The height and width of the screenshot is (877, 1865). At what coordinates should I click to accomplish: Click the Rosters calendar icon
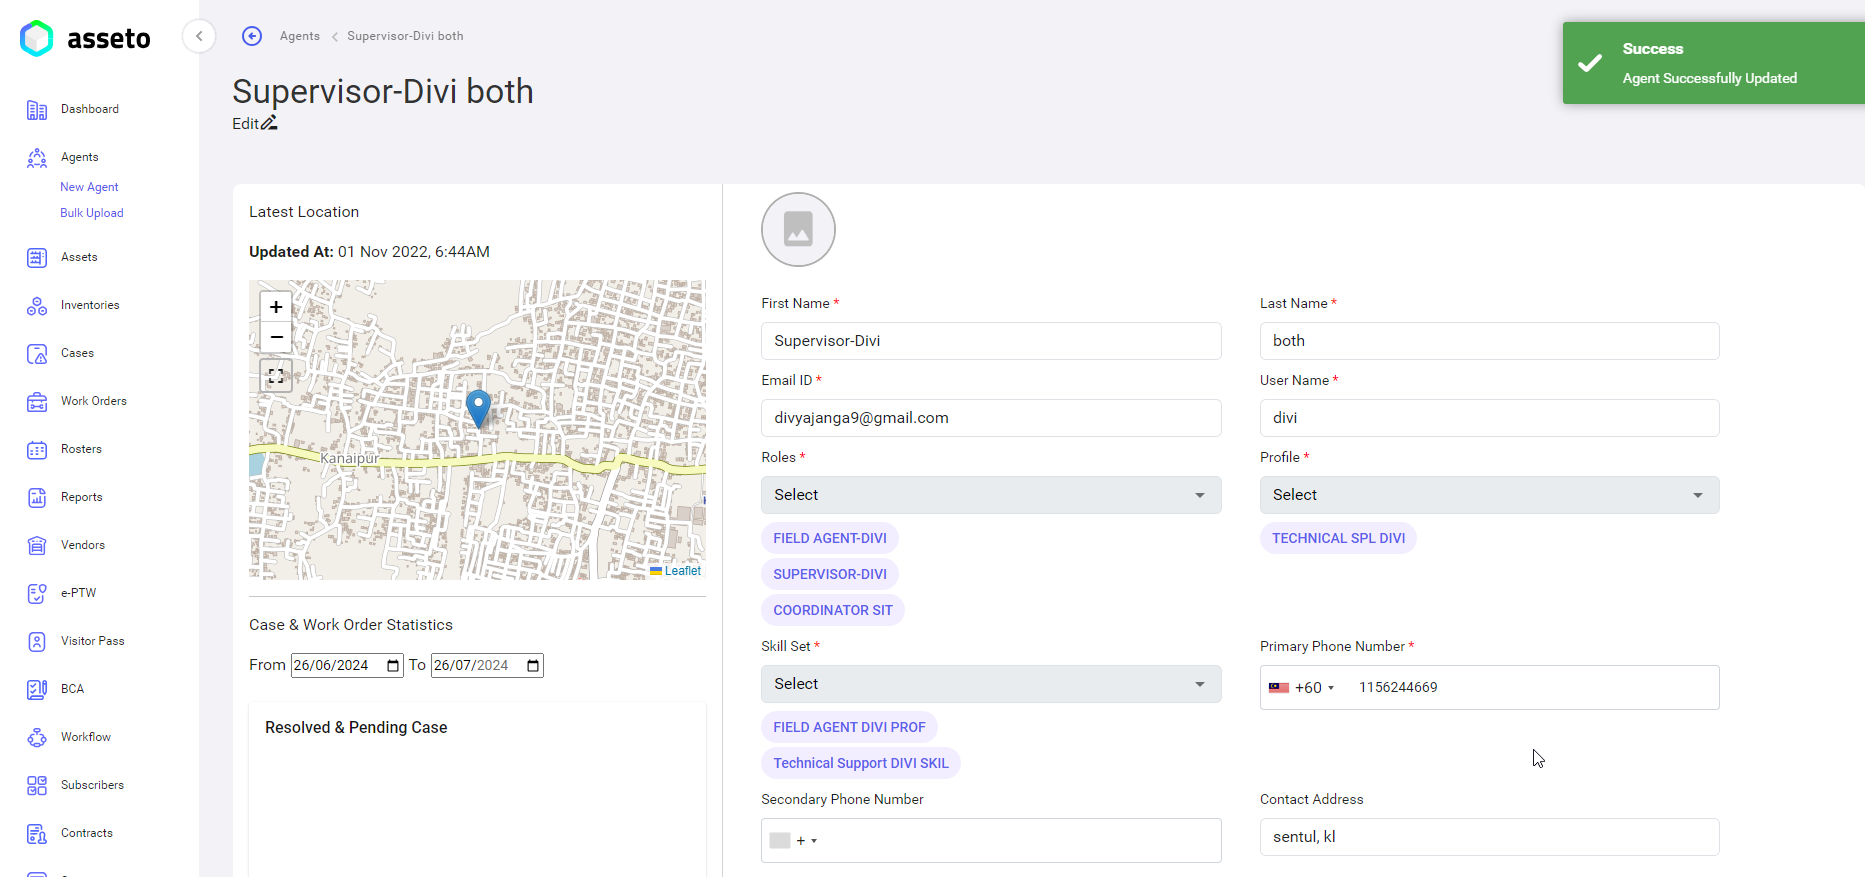point(37,450)
